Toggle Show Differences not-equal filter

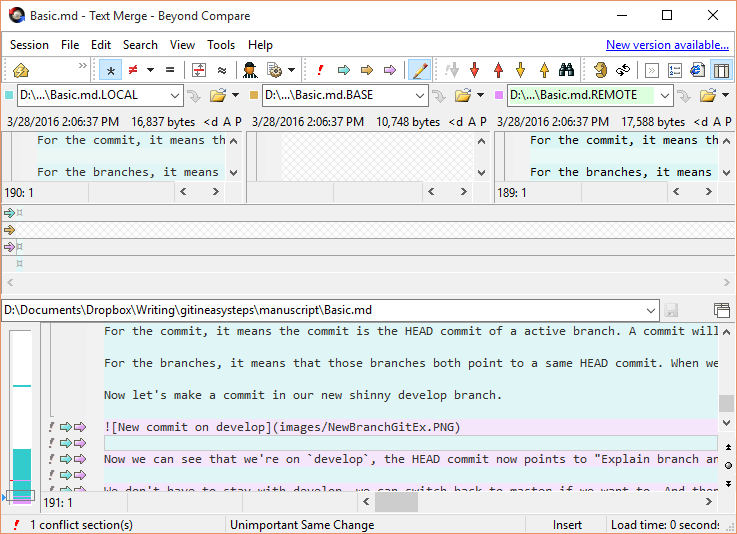coord(133,71)
